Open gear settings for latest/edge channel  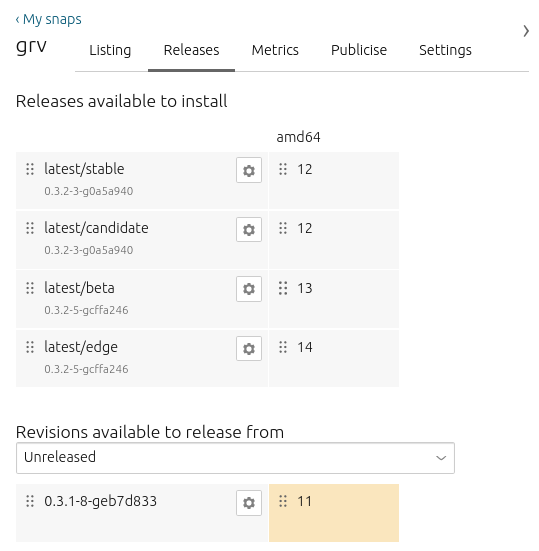[249, 348]
